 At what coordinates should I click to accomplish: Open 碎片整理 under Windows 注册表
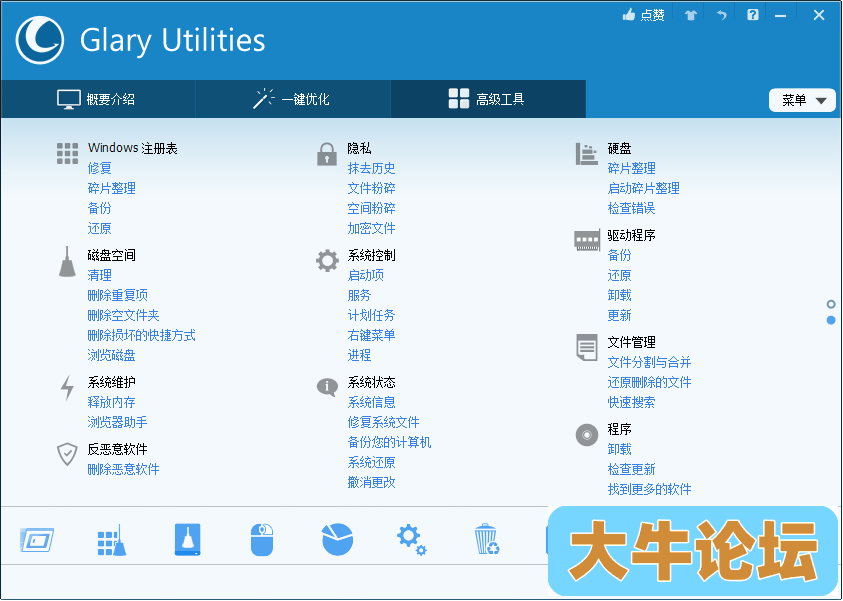tap(111, 188)
